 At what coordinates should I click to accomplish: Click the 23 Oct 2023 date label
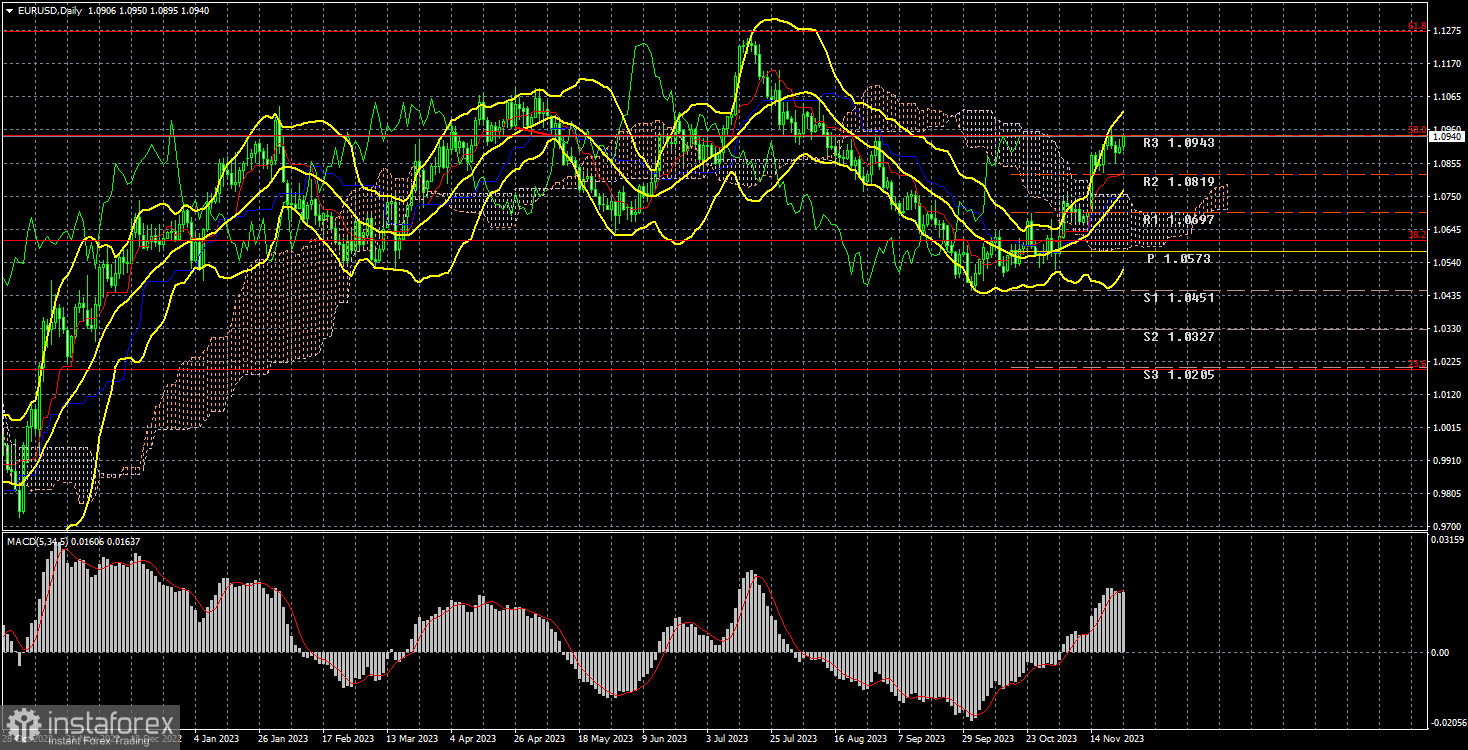tap(1052, 739)
